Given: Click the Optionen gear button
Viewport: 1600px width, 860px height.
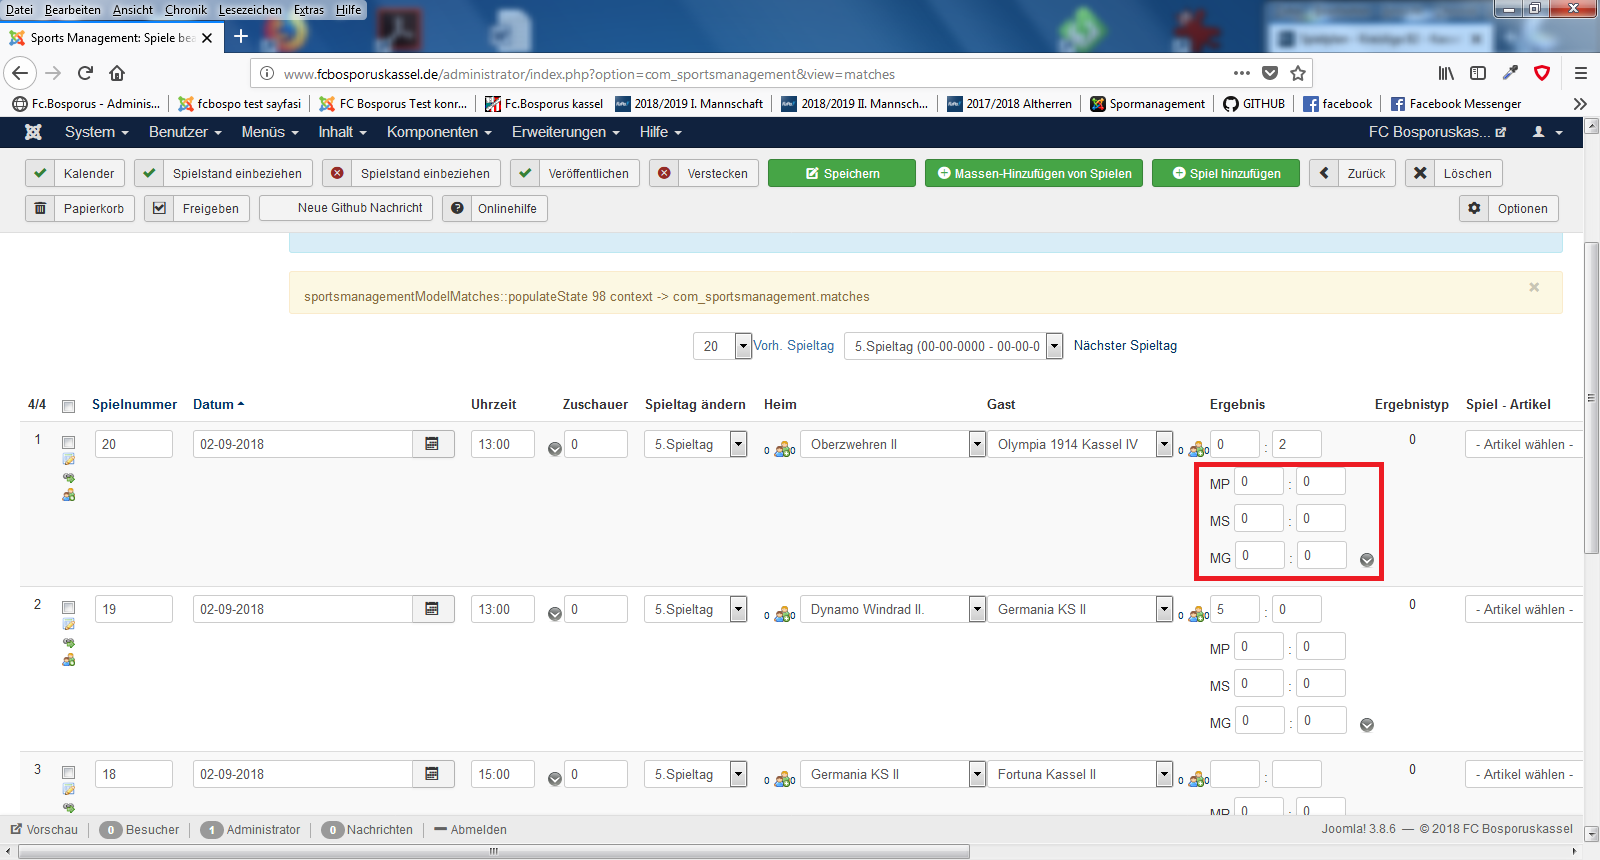Looking at the screenshot, I should coord(1509,208).
